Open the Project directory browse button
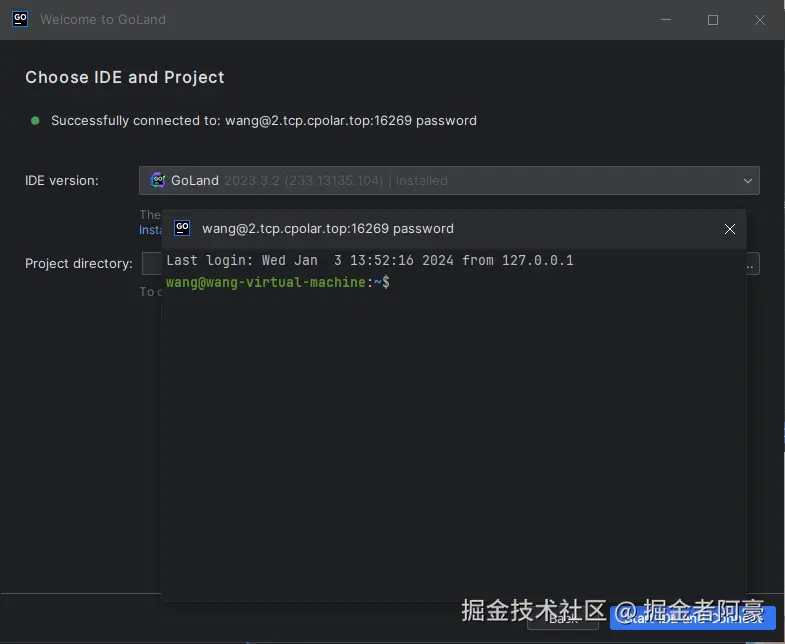The image size is (785, 644). [x=752, y=263]
